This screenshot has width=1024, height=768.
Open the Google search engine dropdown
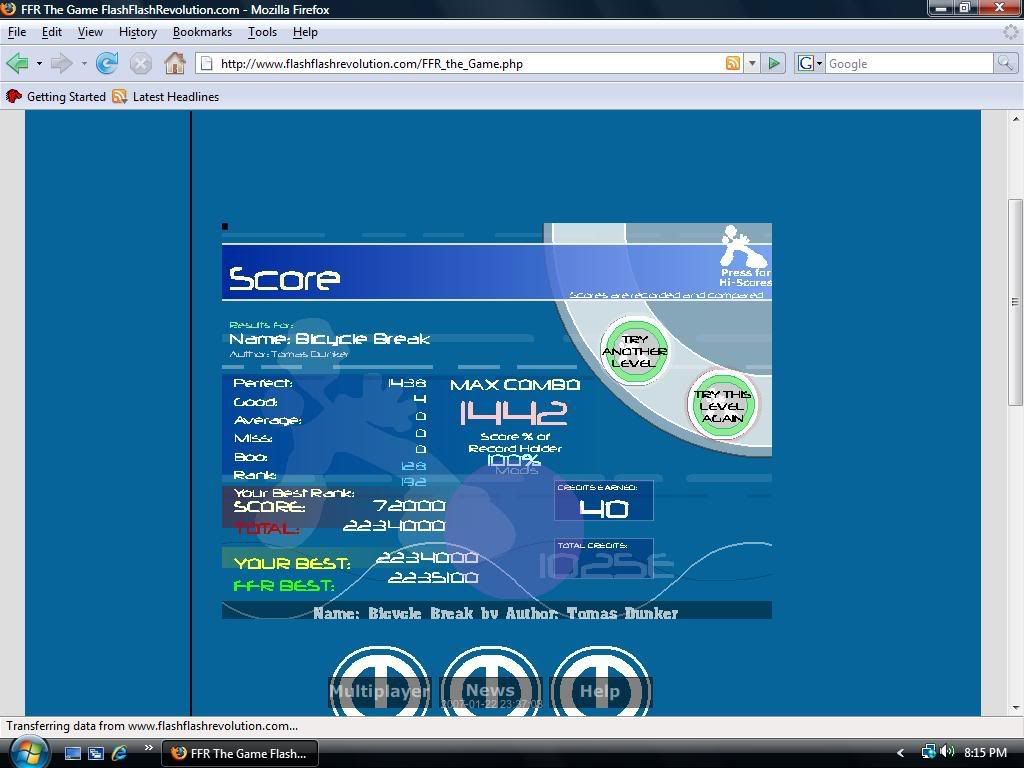809,64
